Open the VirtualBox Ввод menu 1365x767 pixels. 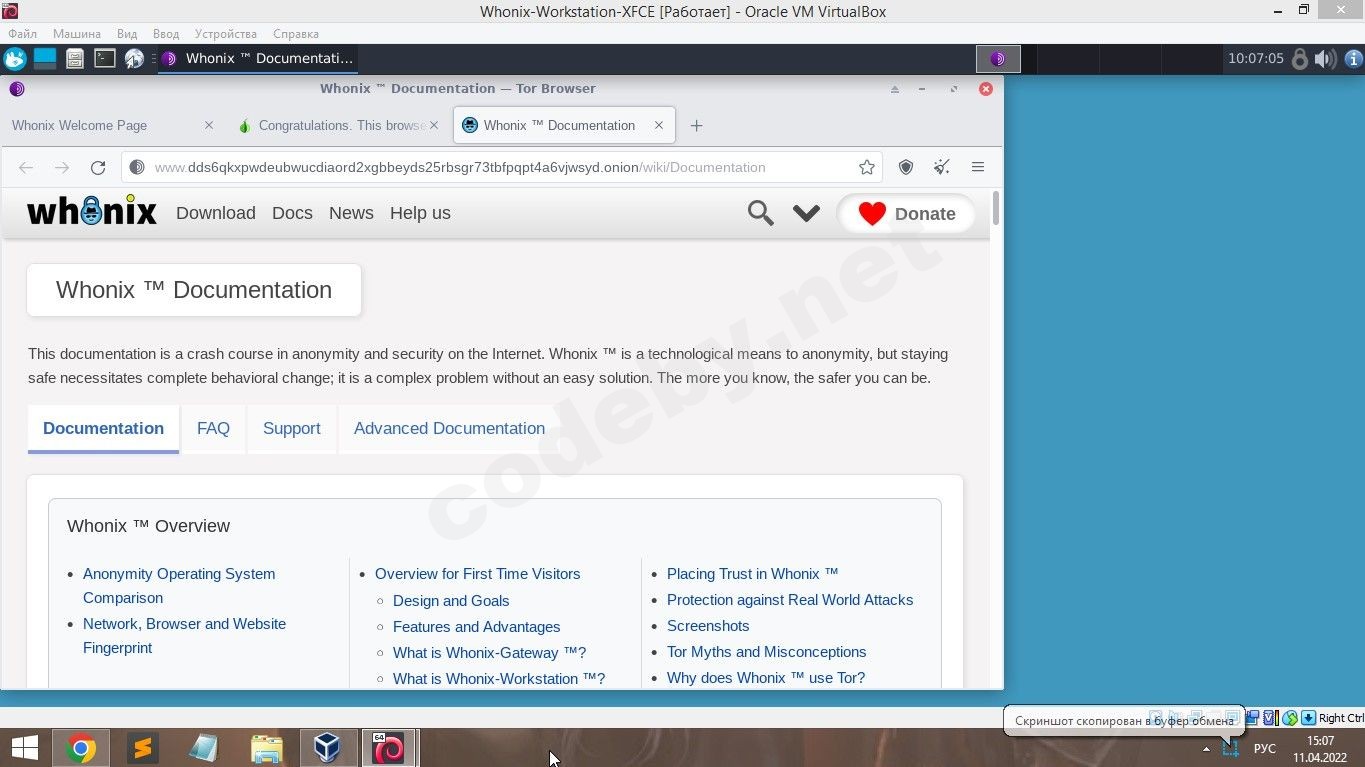(x=166, y=34)
